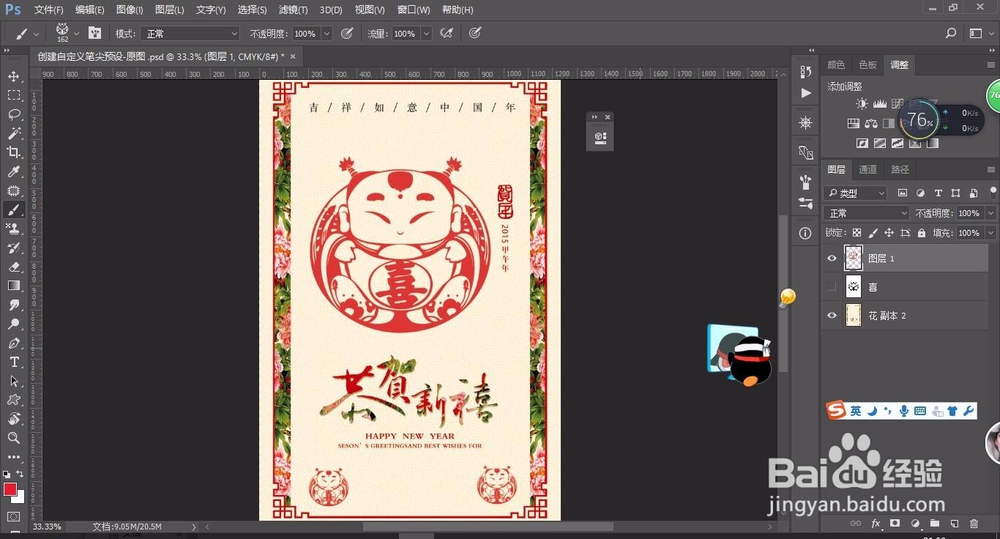Switch to the 色板 tab
Screen dimensions: 1000x539
tap(867, 65)
